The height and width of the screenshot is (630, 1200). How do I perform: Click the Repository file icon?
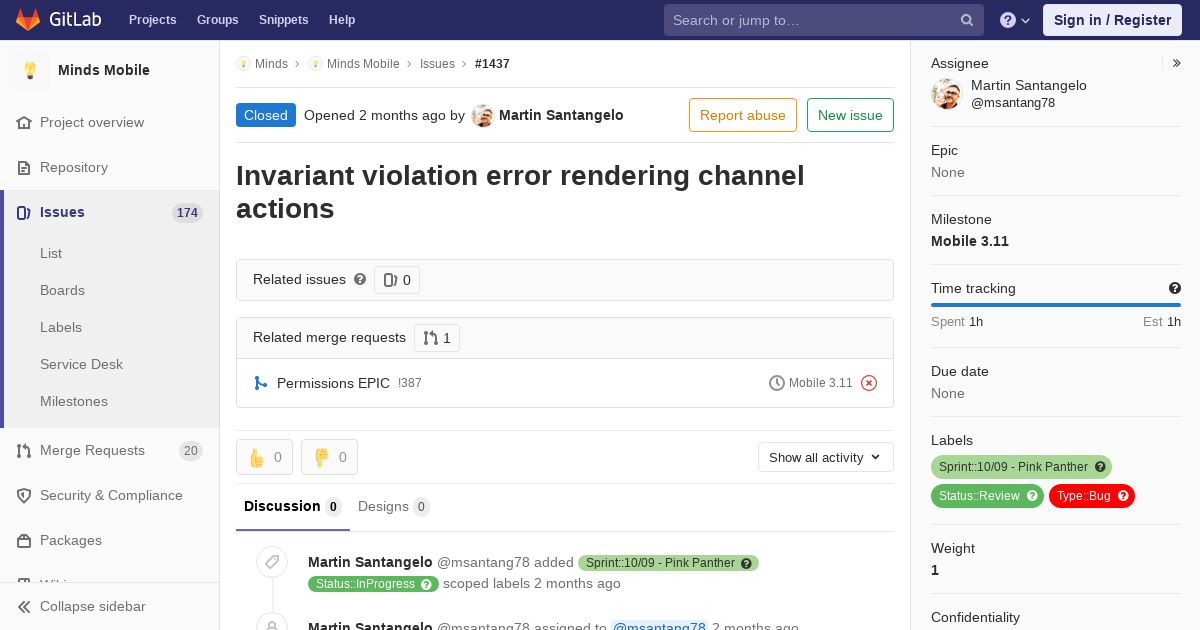(24, 167)
